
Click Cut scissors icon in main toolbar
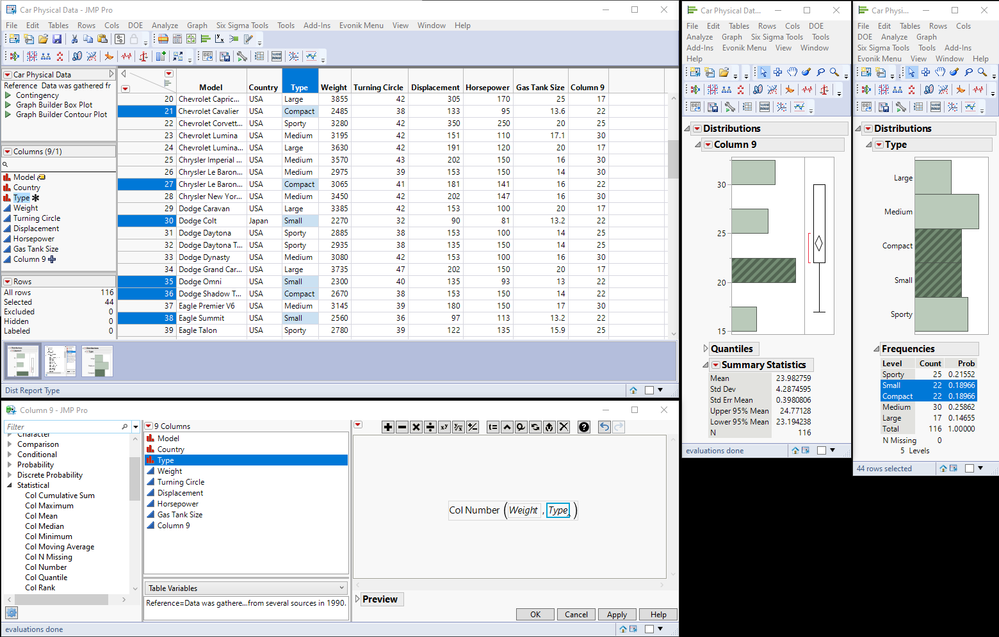74,39
